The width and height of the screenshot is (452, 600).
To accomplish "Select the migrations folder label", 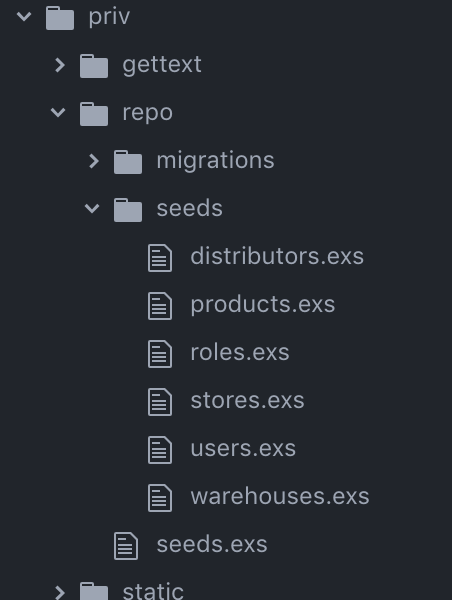I will pyautogui.click(x=215, y=161).
